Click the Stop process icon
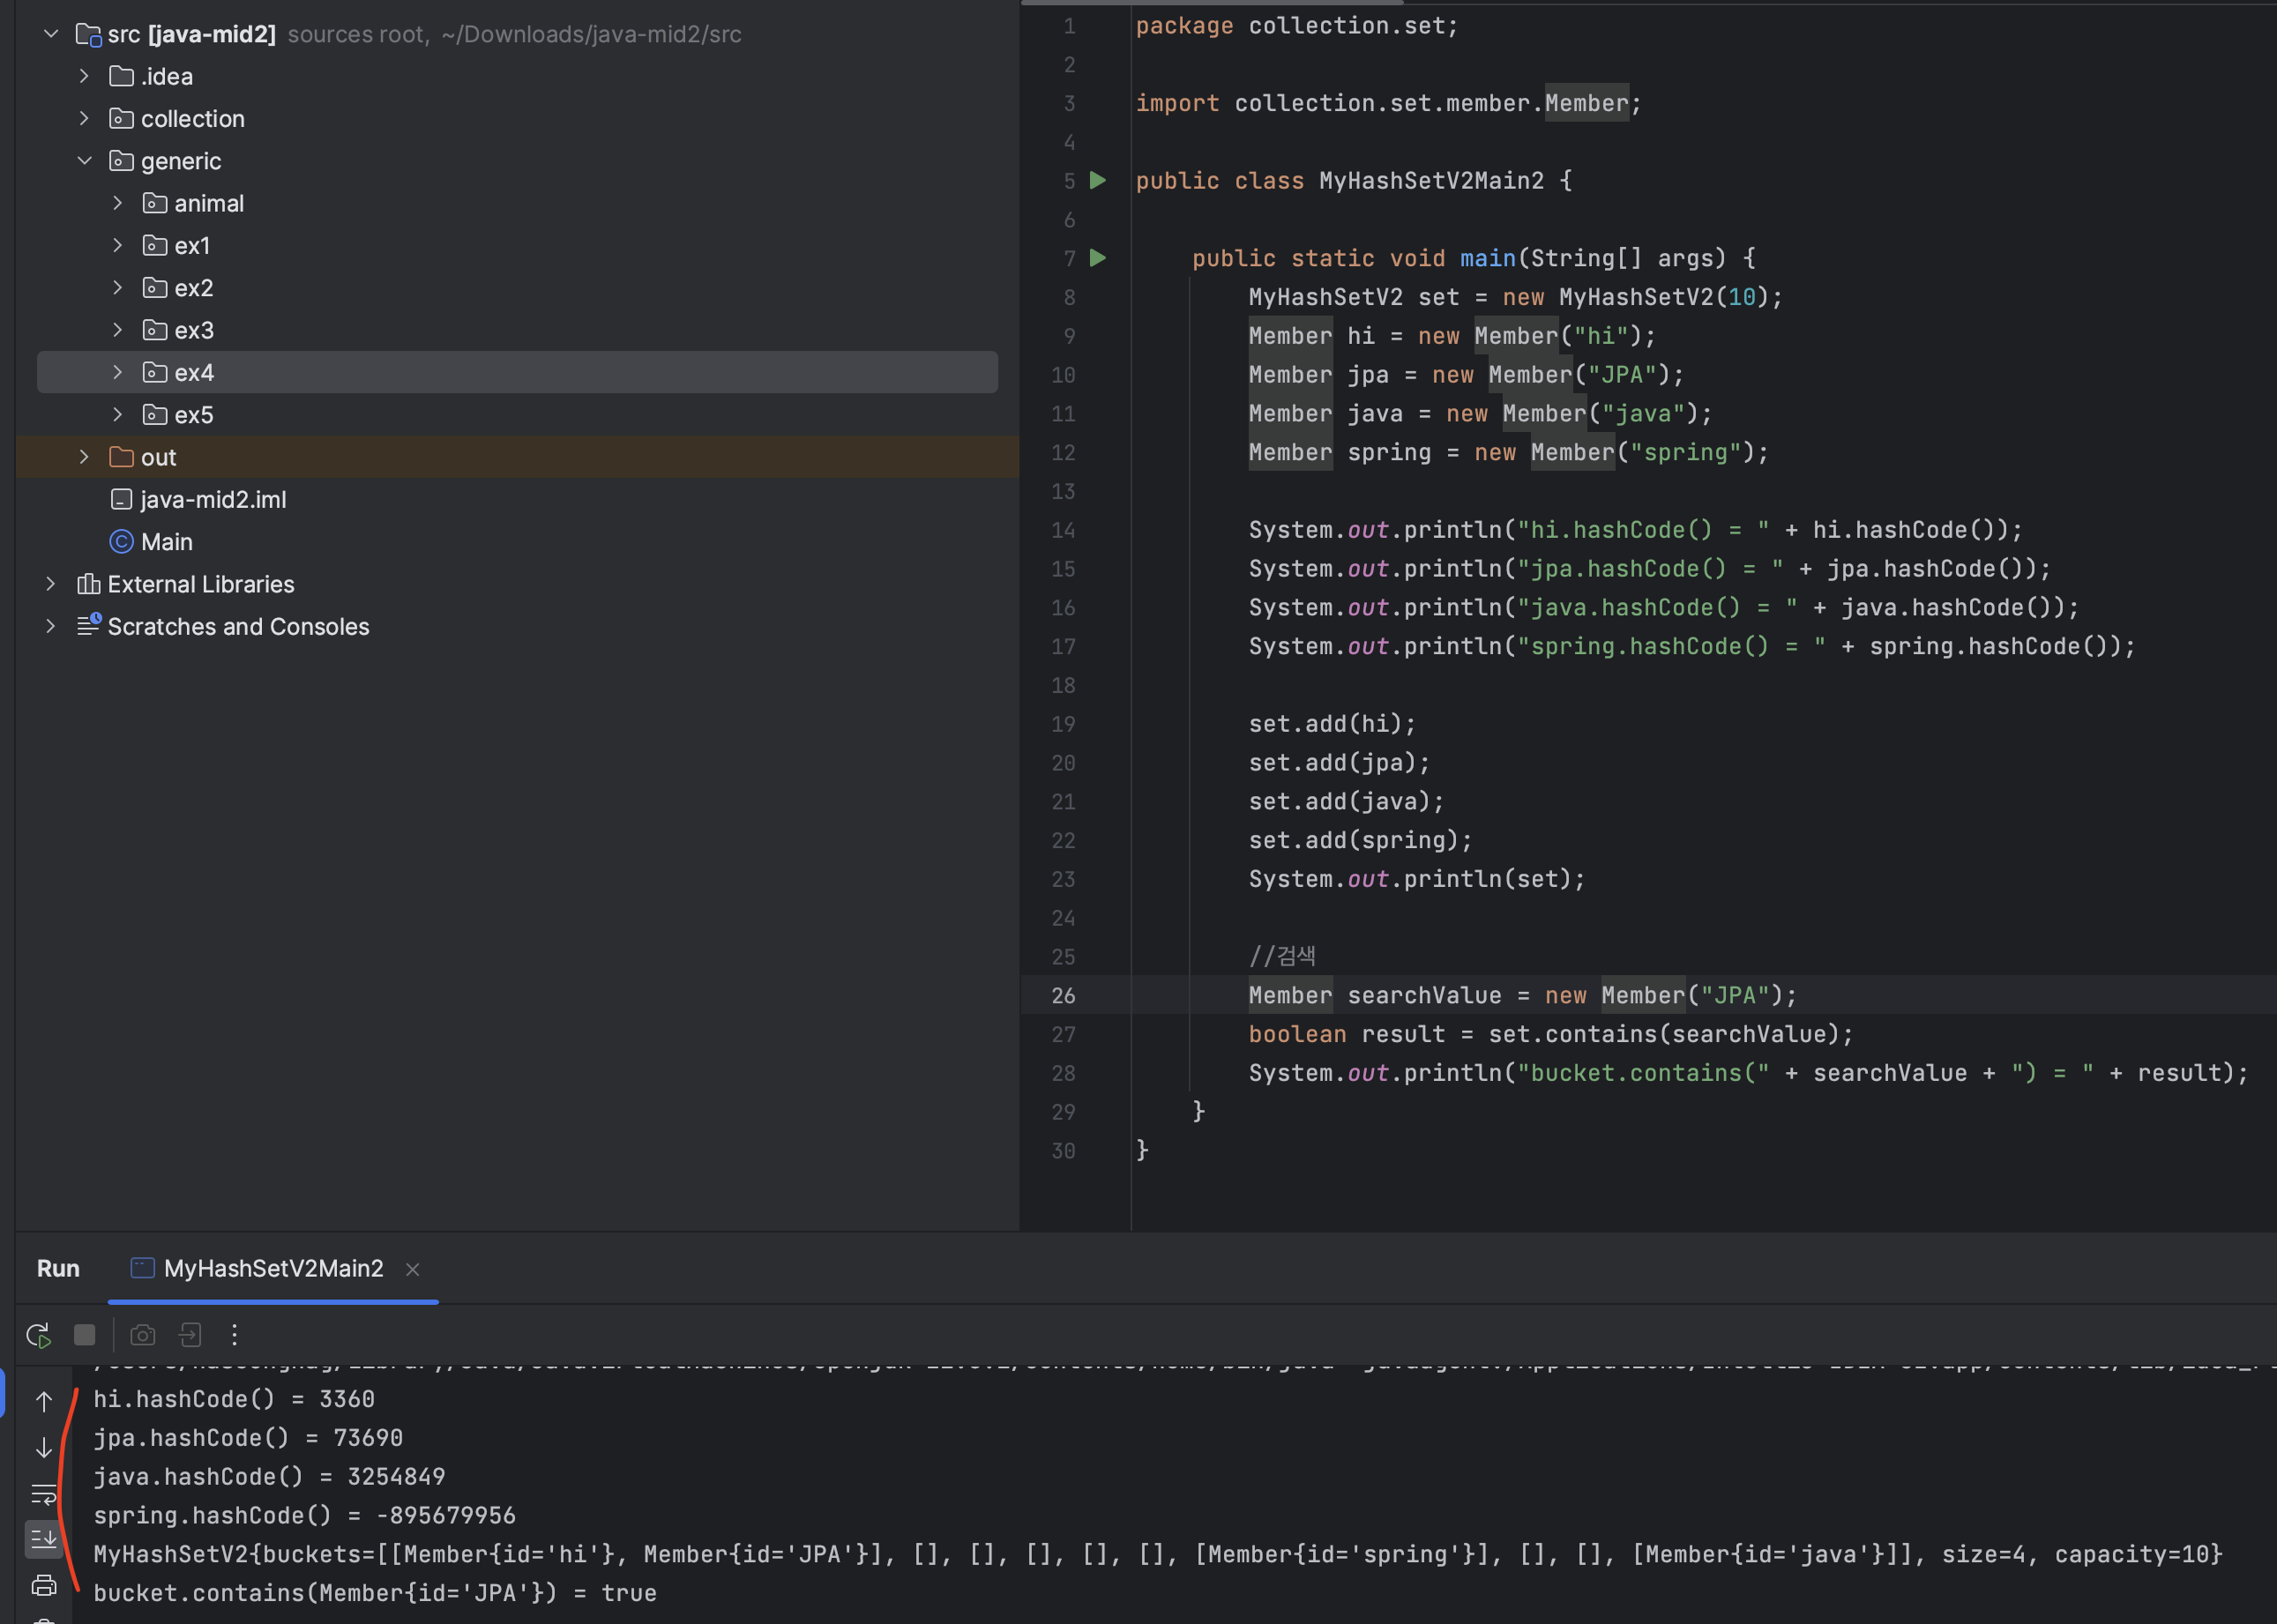2277x1624 pixels. click(x=85, y=1335)
